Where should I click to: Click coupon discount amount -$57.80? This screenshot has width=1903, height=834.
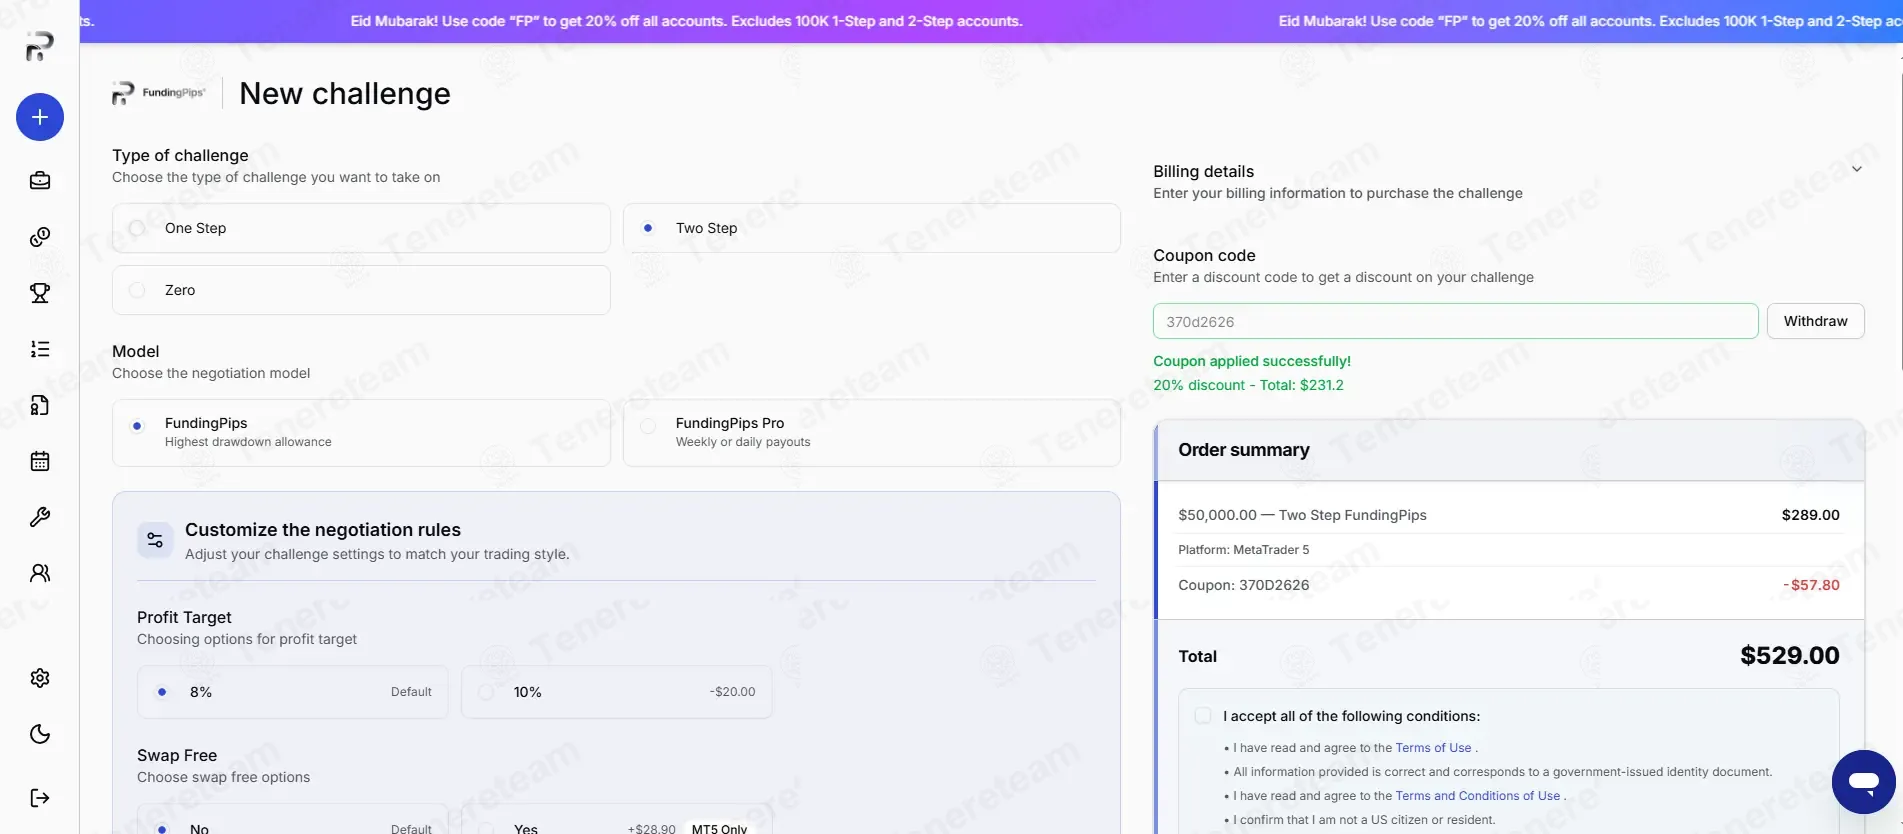1811,585
